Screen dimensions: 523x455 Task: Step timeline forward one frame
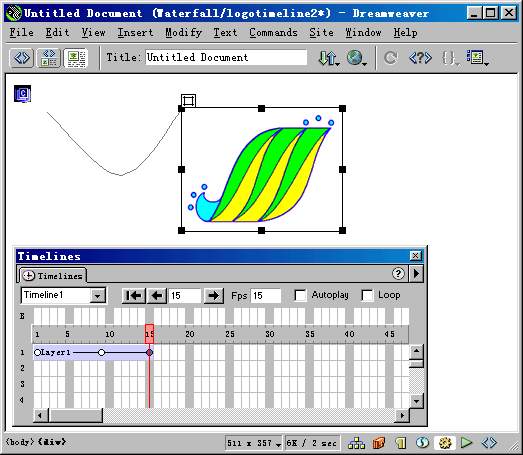[x=213, y=296]
